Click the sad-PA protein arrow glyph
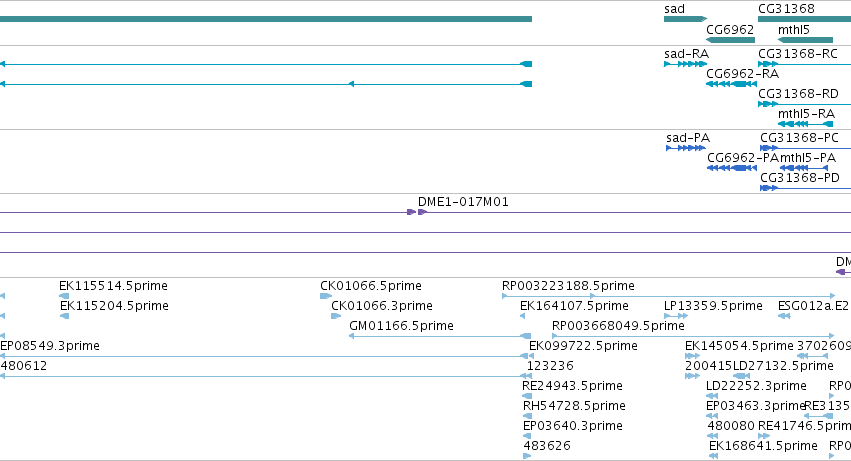 [686, 148]
